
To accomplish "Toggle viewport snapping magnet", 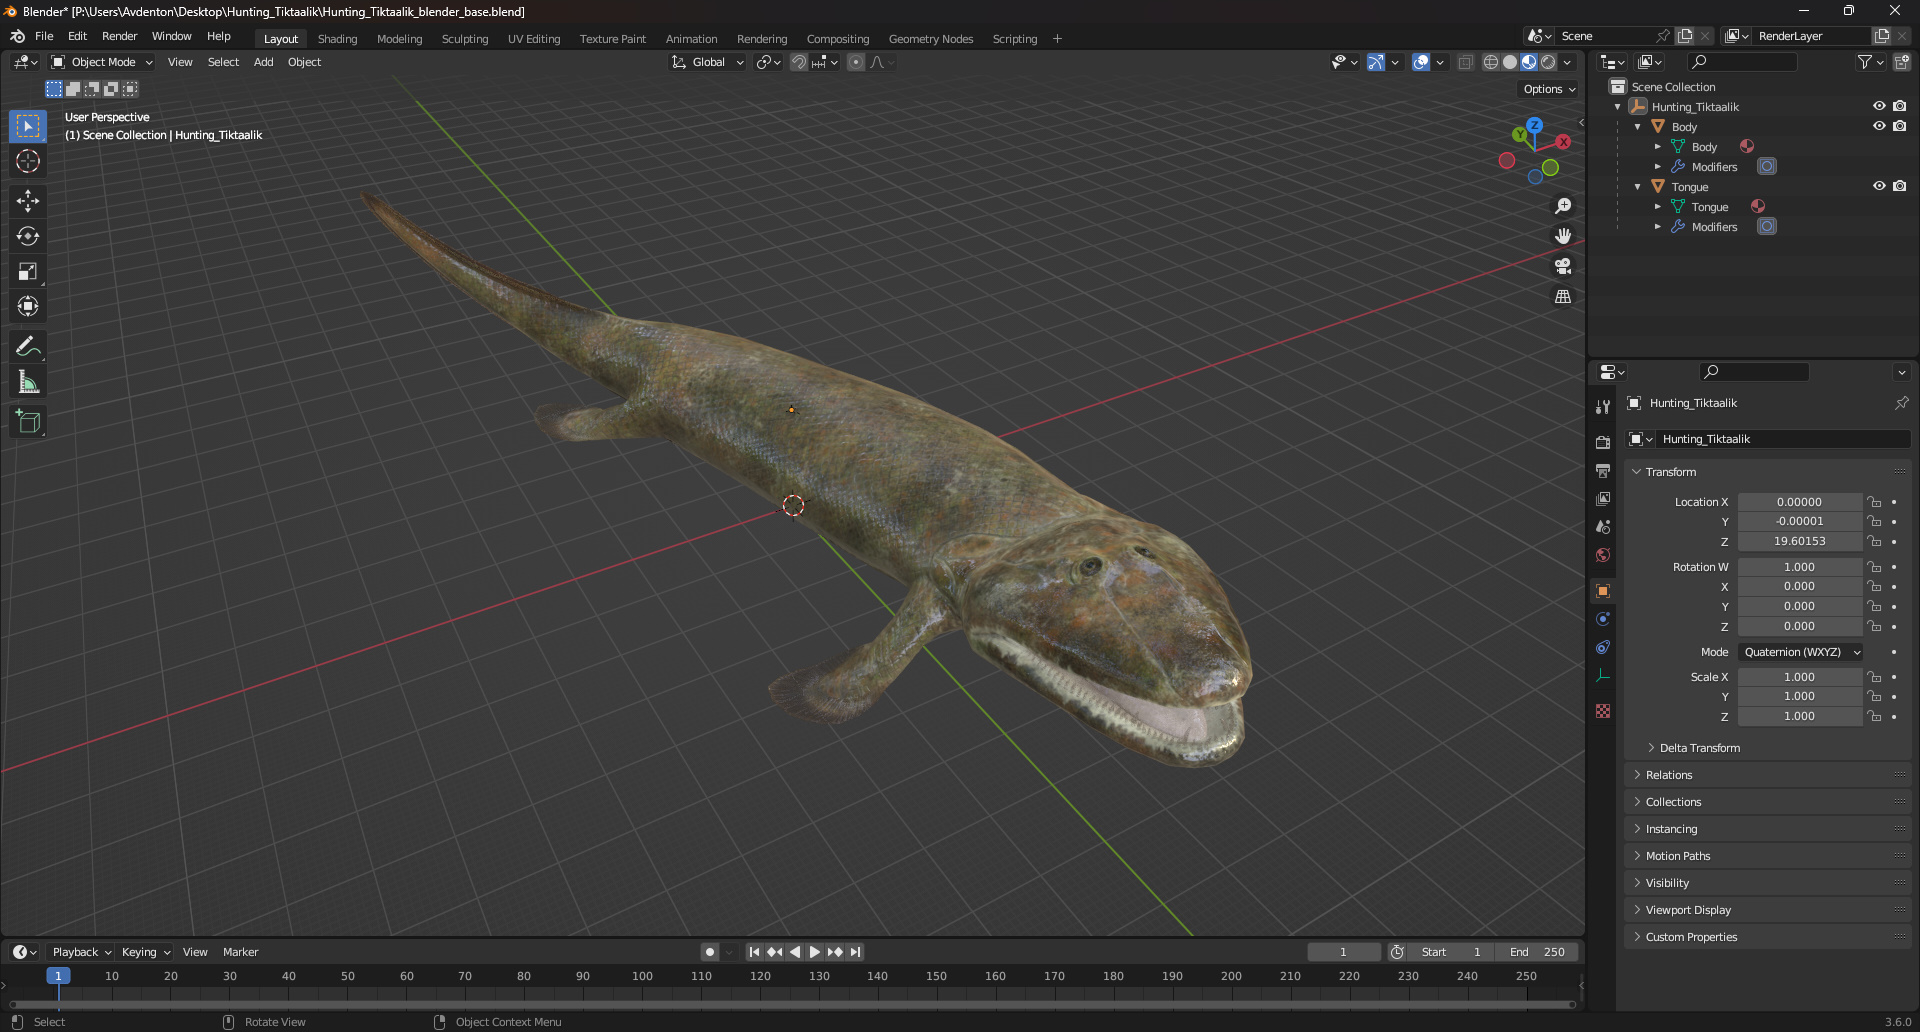I will coord(798,62).
